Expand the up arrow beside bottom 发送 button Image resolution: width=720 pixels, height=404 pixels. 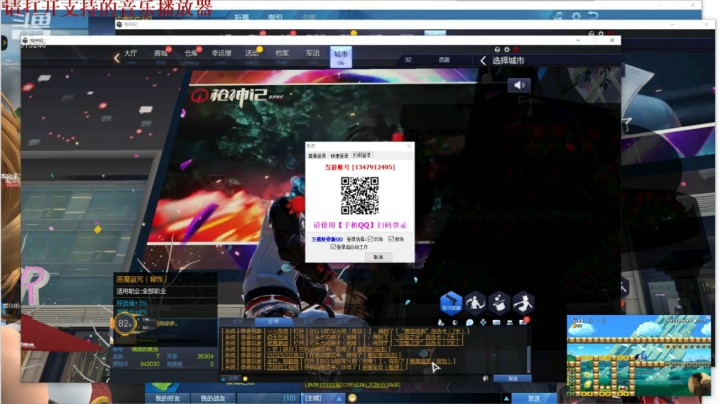506,398
